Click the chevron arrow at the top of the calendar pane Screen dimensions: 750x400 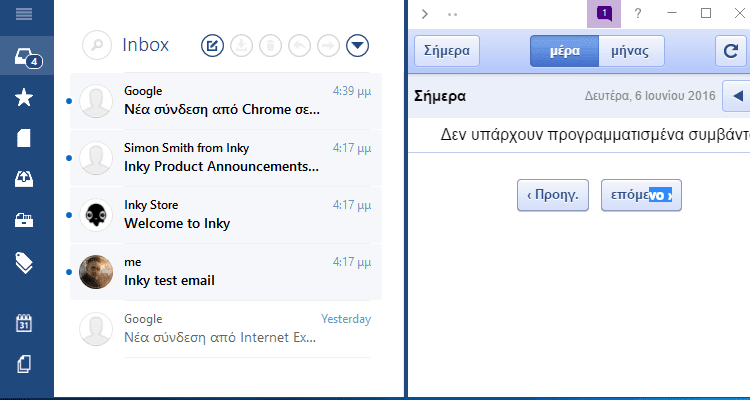pos(425,14)
